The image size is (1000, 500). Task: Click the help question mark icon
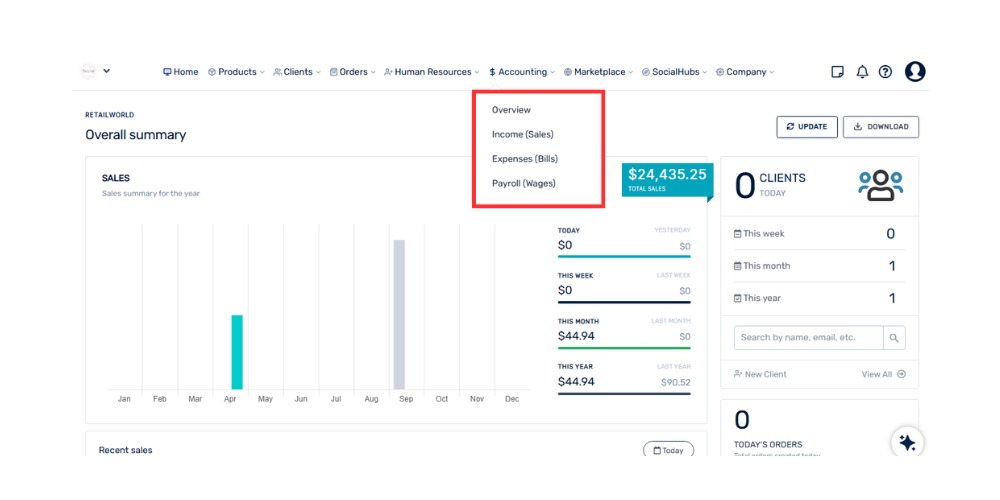885,72
